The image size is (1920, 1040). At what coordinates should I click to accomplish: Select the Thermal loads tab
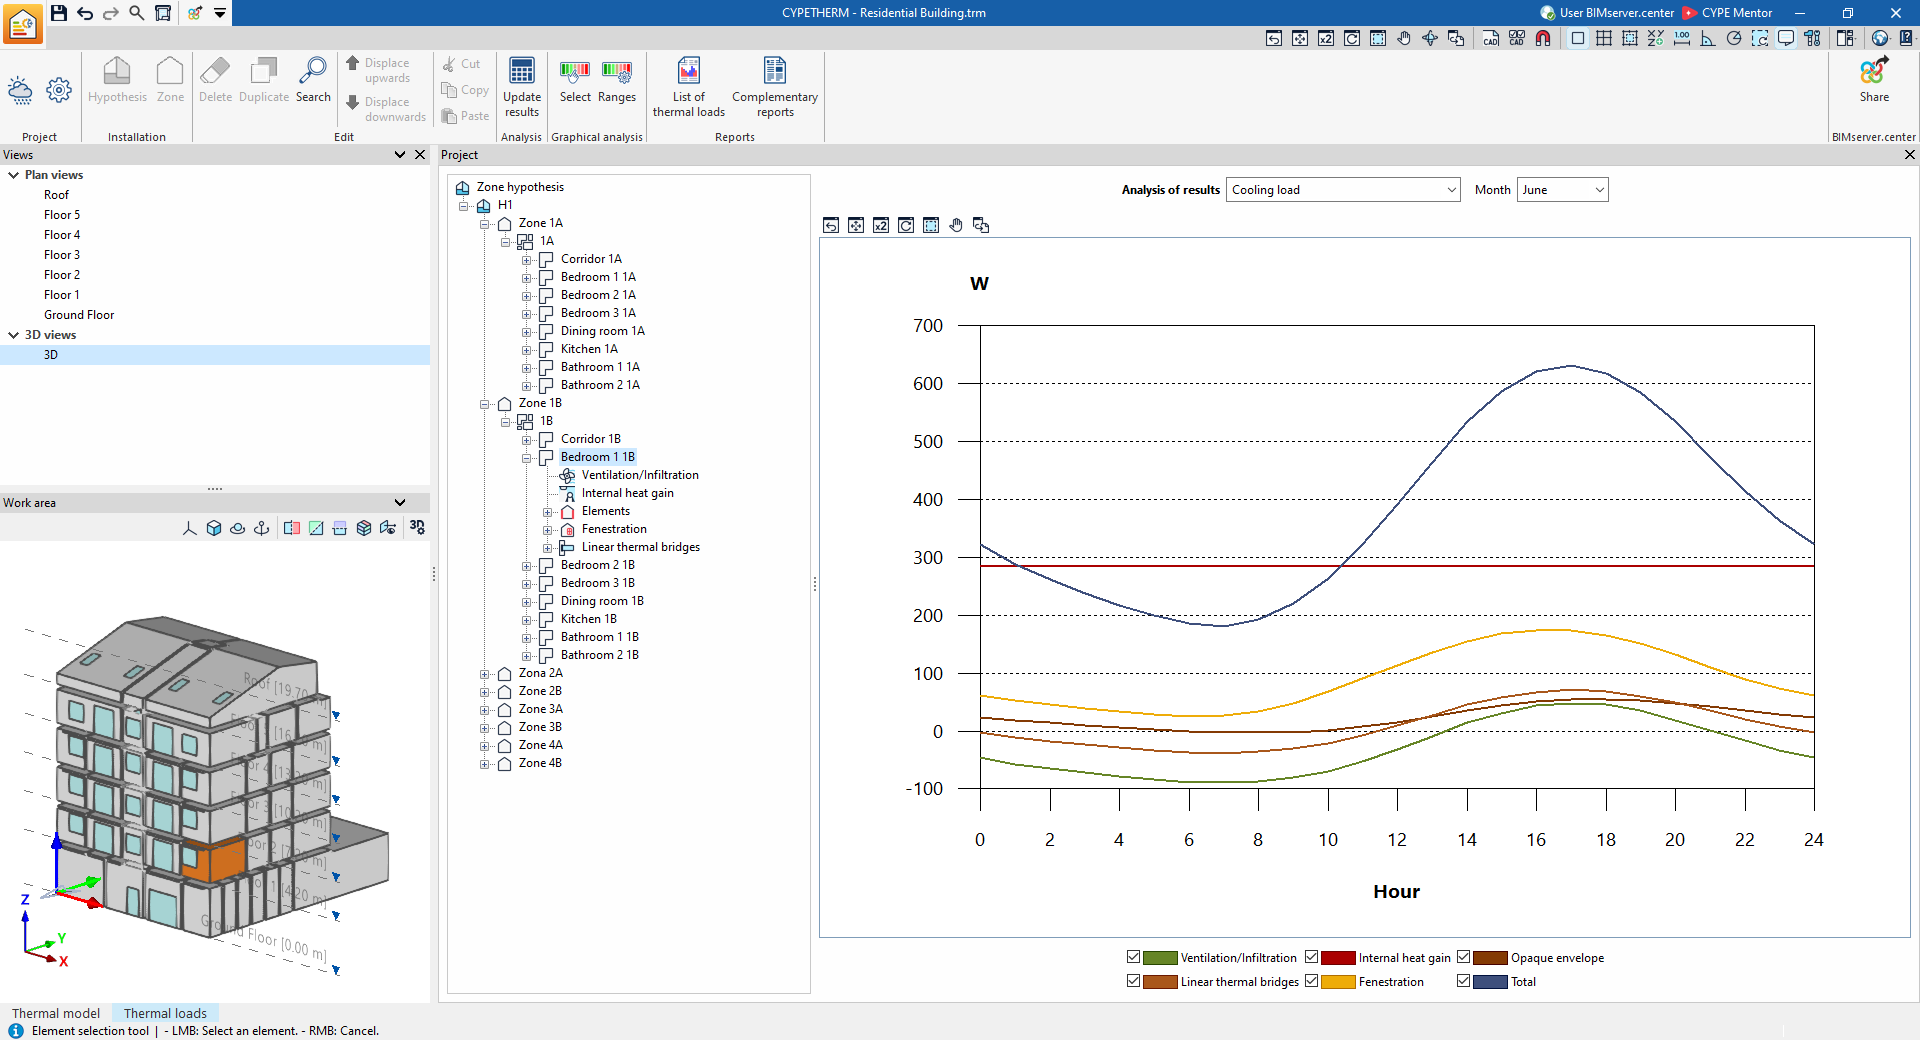(x=165, y=1013)
